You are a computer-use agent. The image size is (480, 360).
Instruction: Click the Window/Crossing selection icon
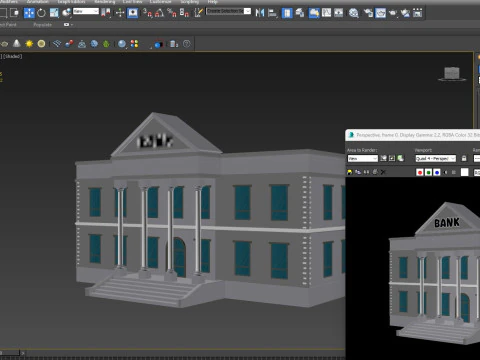[x=15, y=13]
